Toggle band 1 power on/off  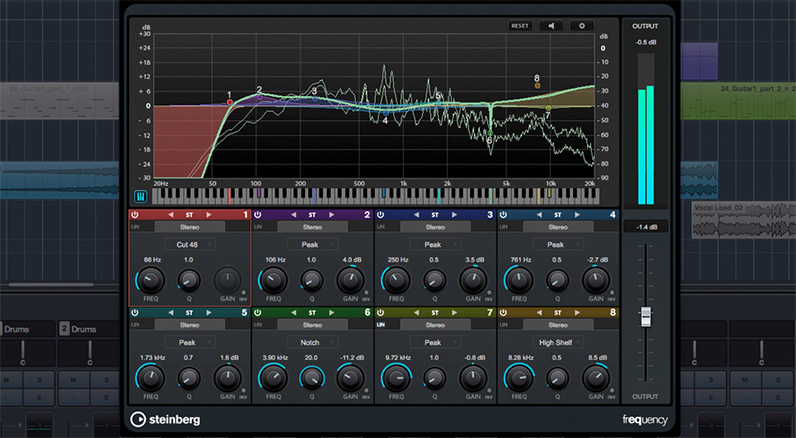pos(135,215)
